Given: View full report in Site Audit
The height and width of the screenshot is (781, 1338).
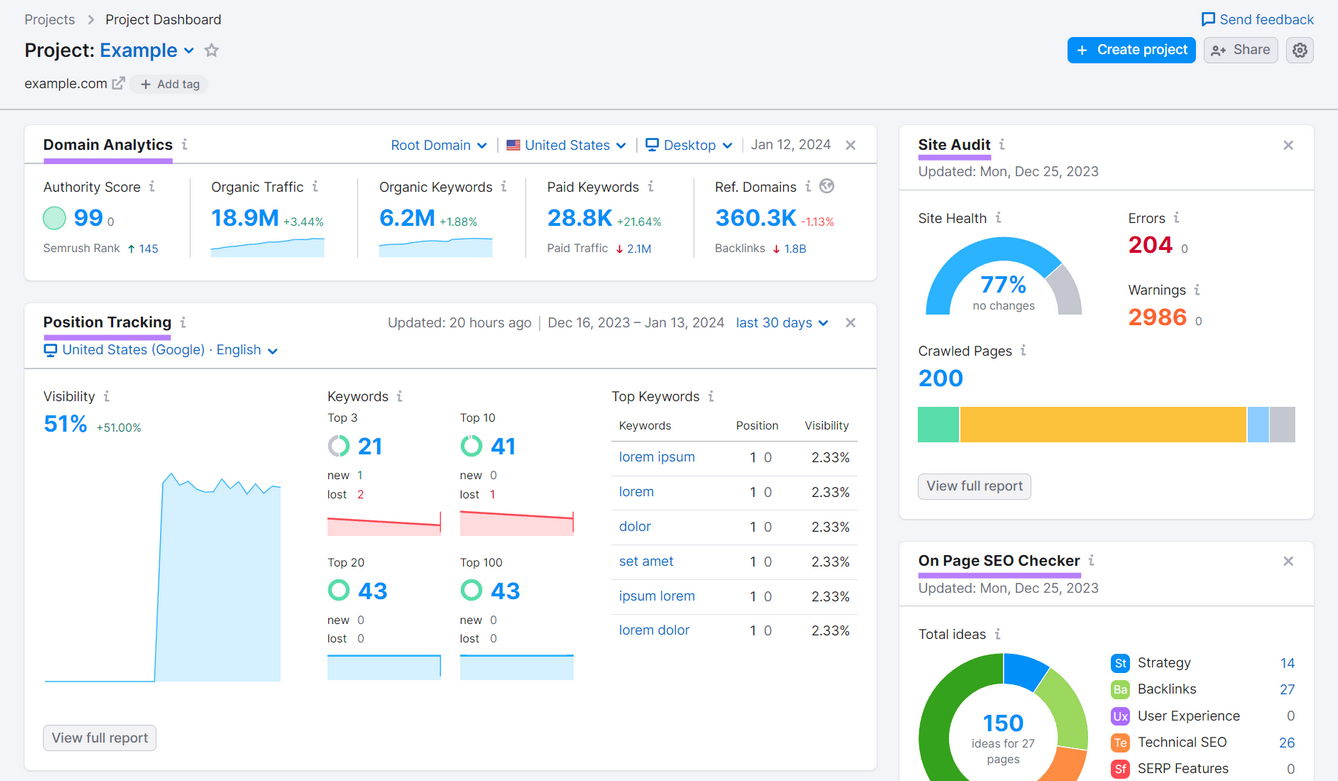Looking at the screenshot, I should point(974,486).
